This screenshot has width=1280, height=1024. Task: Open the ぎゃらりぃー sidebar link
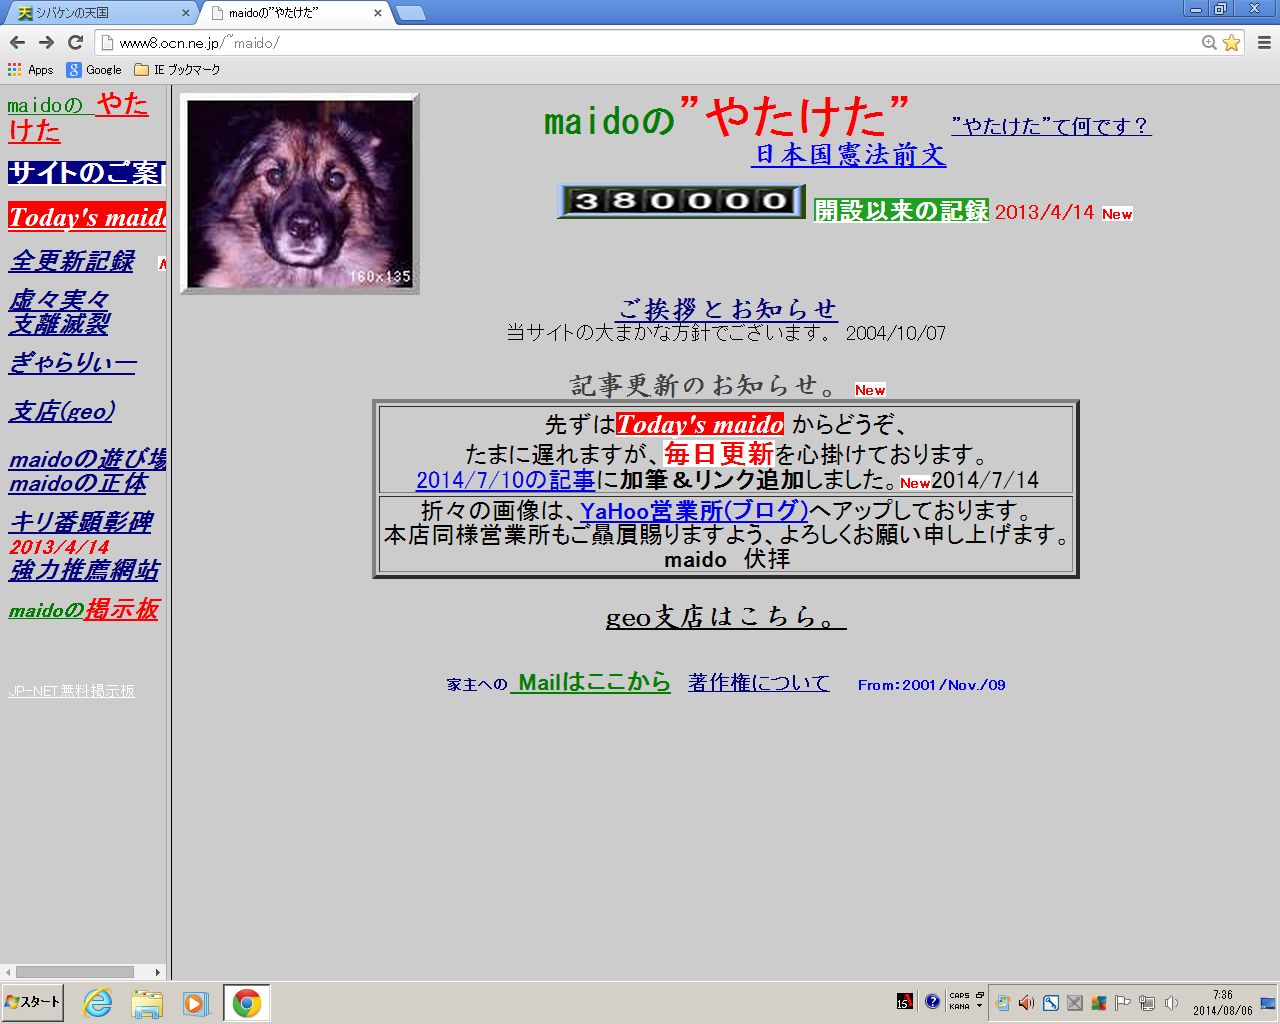click(x=72, y=363)
